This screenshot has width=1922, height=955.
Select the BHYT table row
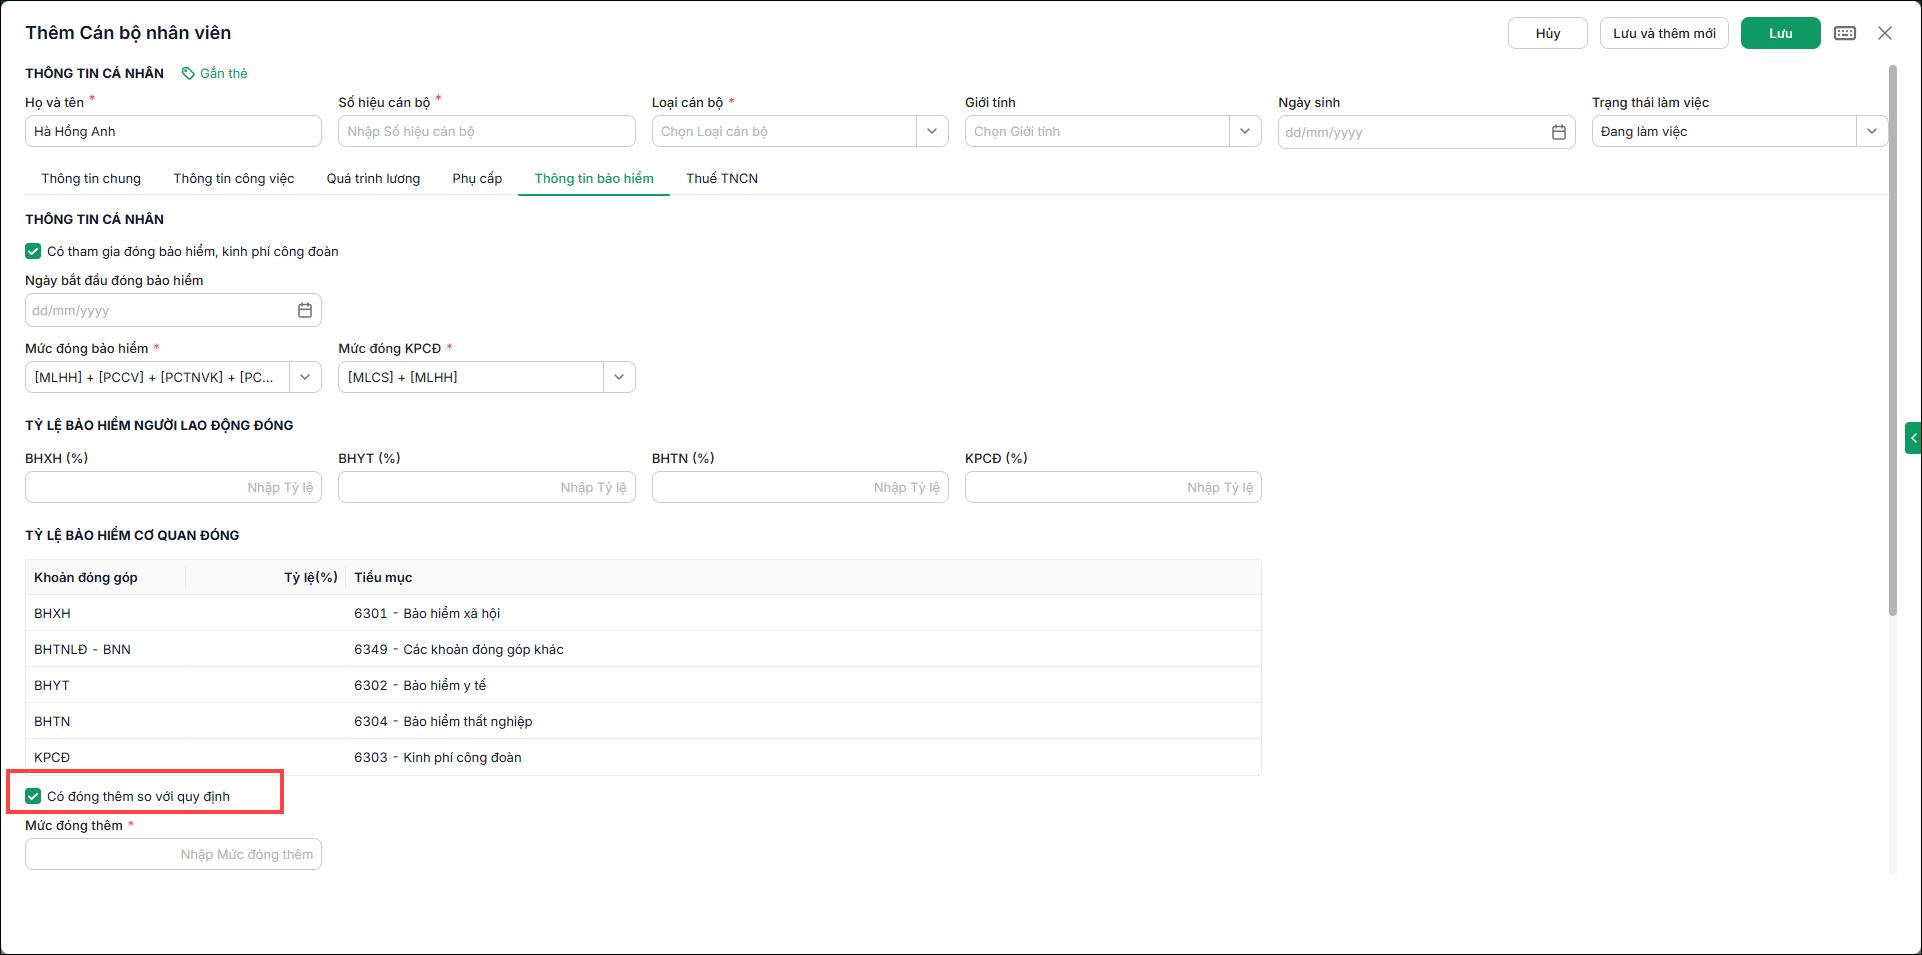[643, 685]
